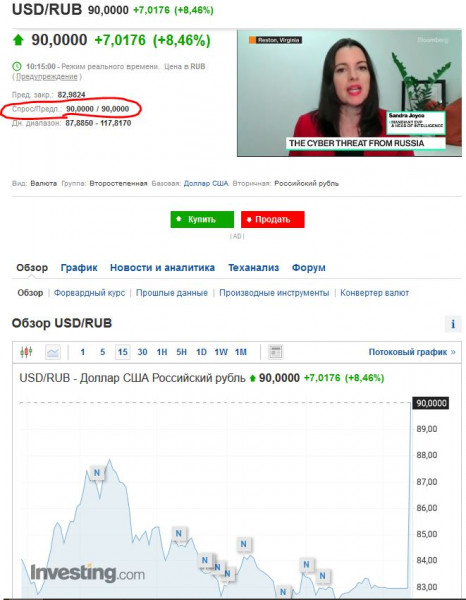This screenshot has width=466, height=600.
Task: Open the Прошлые данные sub-tab
Action: tap(172, 293)
